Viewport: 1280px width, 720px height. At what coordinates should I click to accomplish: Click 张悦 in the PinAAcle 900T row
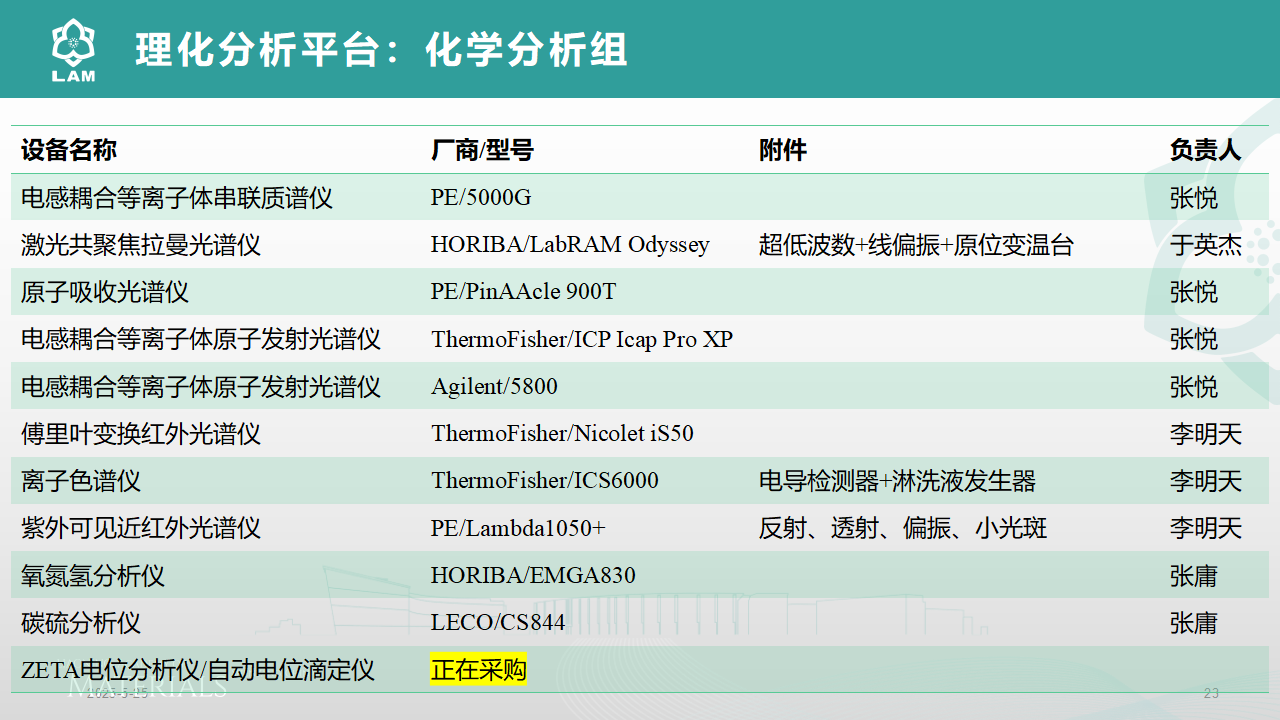point(1194,292)
